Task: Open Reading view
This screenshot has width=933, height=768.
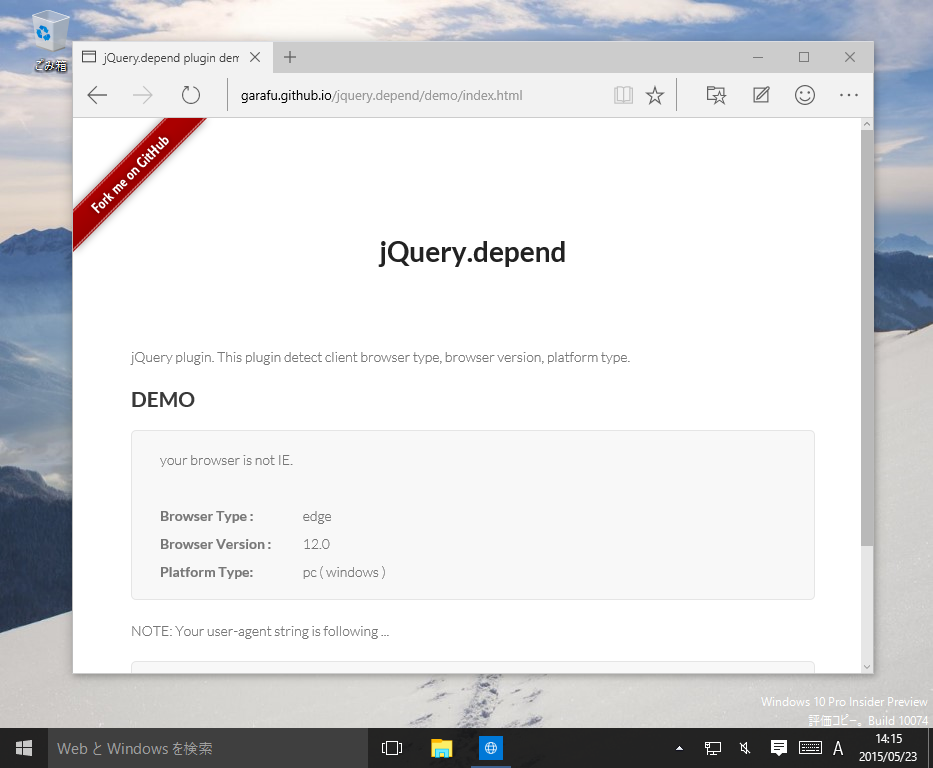Action: (623, 95)
